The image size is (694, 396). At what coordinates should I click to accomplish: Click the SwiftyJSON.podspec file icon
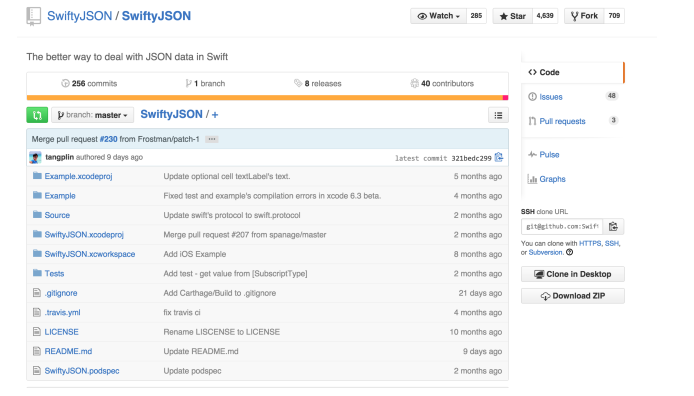tap(37, 371)
